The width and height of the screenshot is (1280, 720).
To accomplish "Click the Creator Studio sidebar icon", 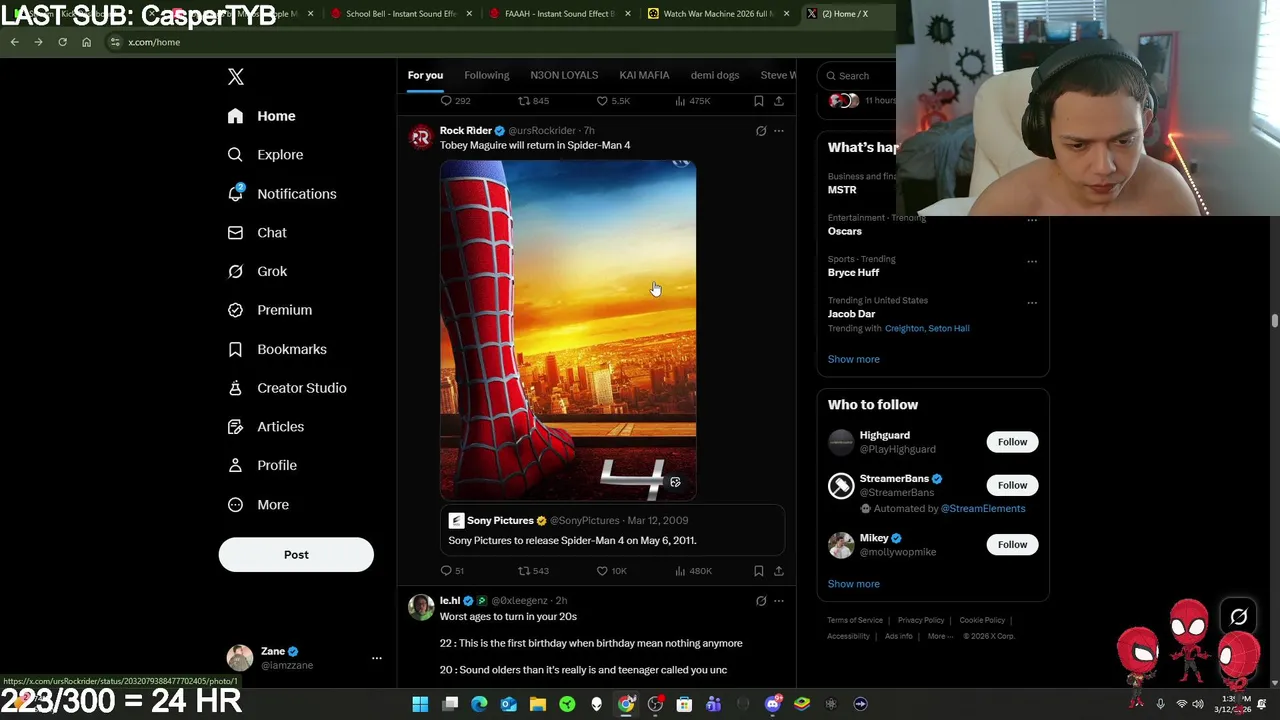I will pos(235,388).
